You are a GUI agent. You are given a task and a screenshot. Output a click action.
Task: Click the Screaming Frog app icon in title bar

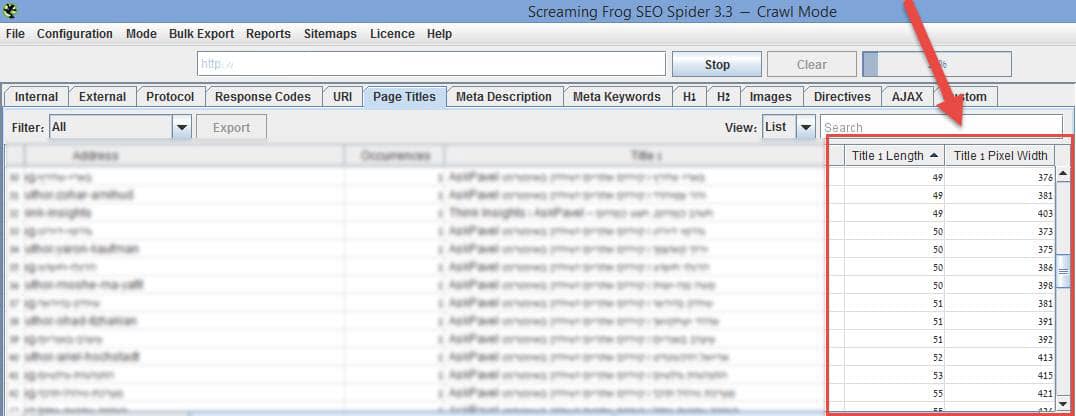pyautogui.click(x=10, y=10)
